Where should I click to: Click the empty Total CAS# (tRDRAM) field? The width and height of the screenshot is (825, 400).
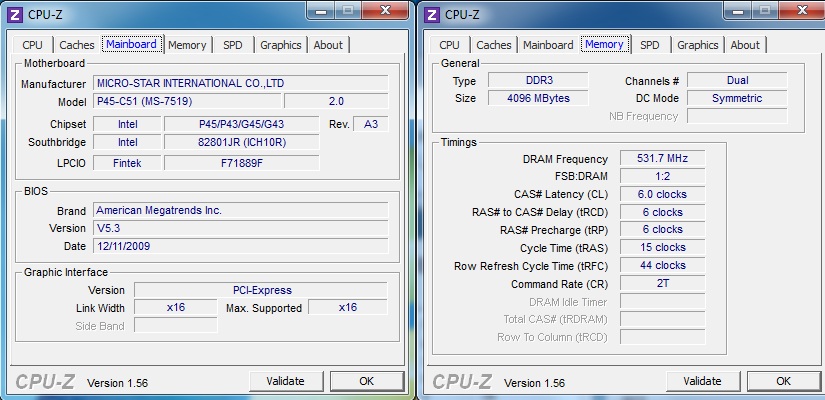pos(662,319)
